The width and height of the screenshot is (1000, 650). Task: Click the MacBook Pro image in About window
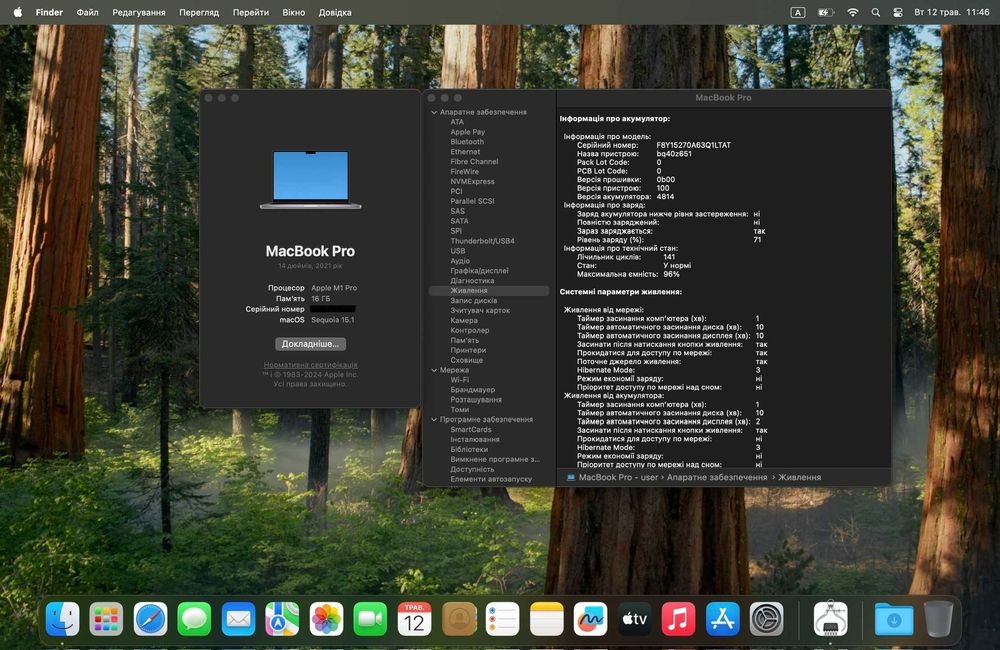coord(311,180)
